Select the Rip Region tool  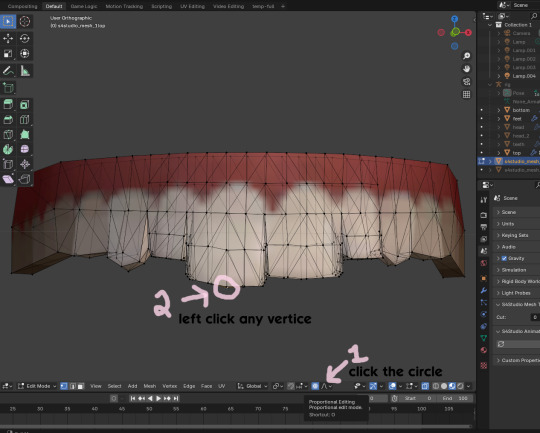point(24,179)
